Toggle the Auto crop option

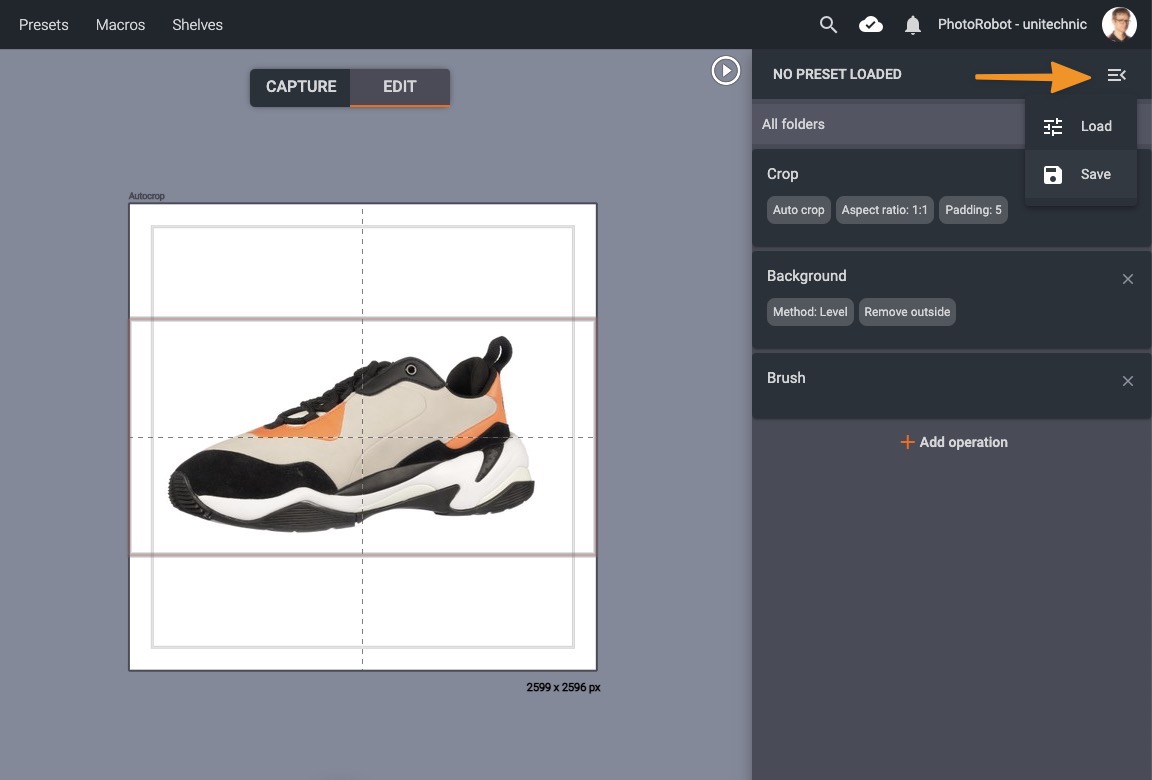[x=799, y=210]
